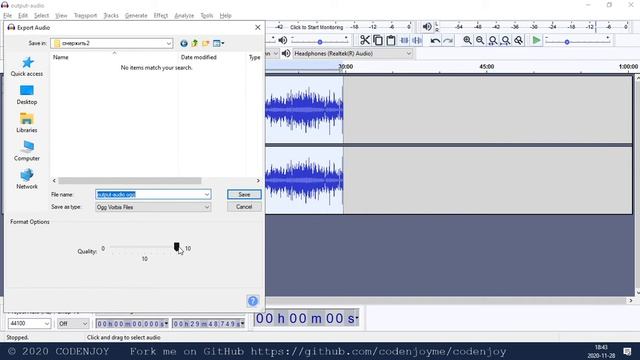Open the View Menu icon in dialog
This screenshot has height=360, width=640.
tap(218, 43)
